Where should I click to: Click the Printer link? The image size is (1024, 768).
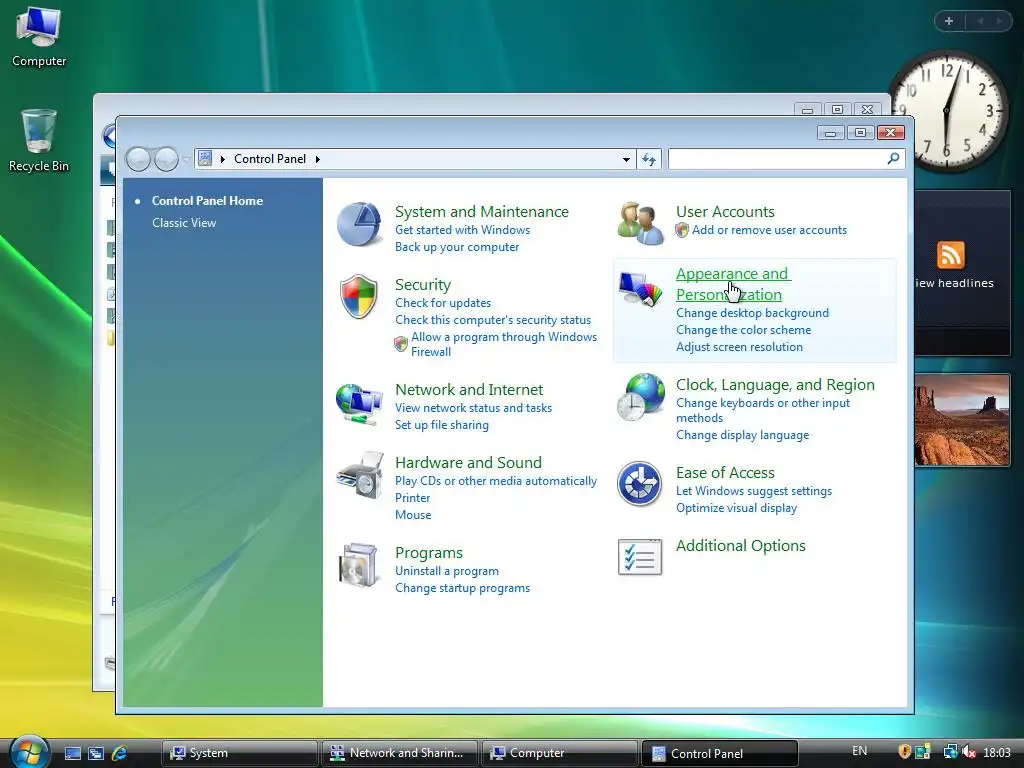[413, 498]
